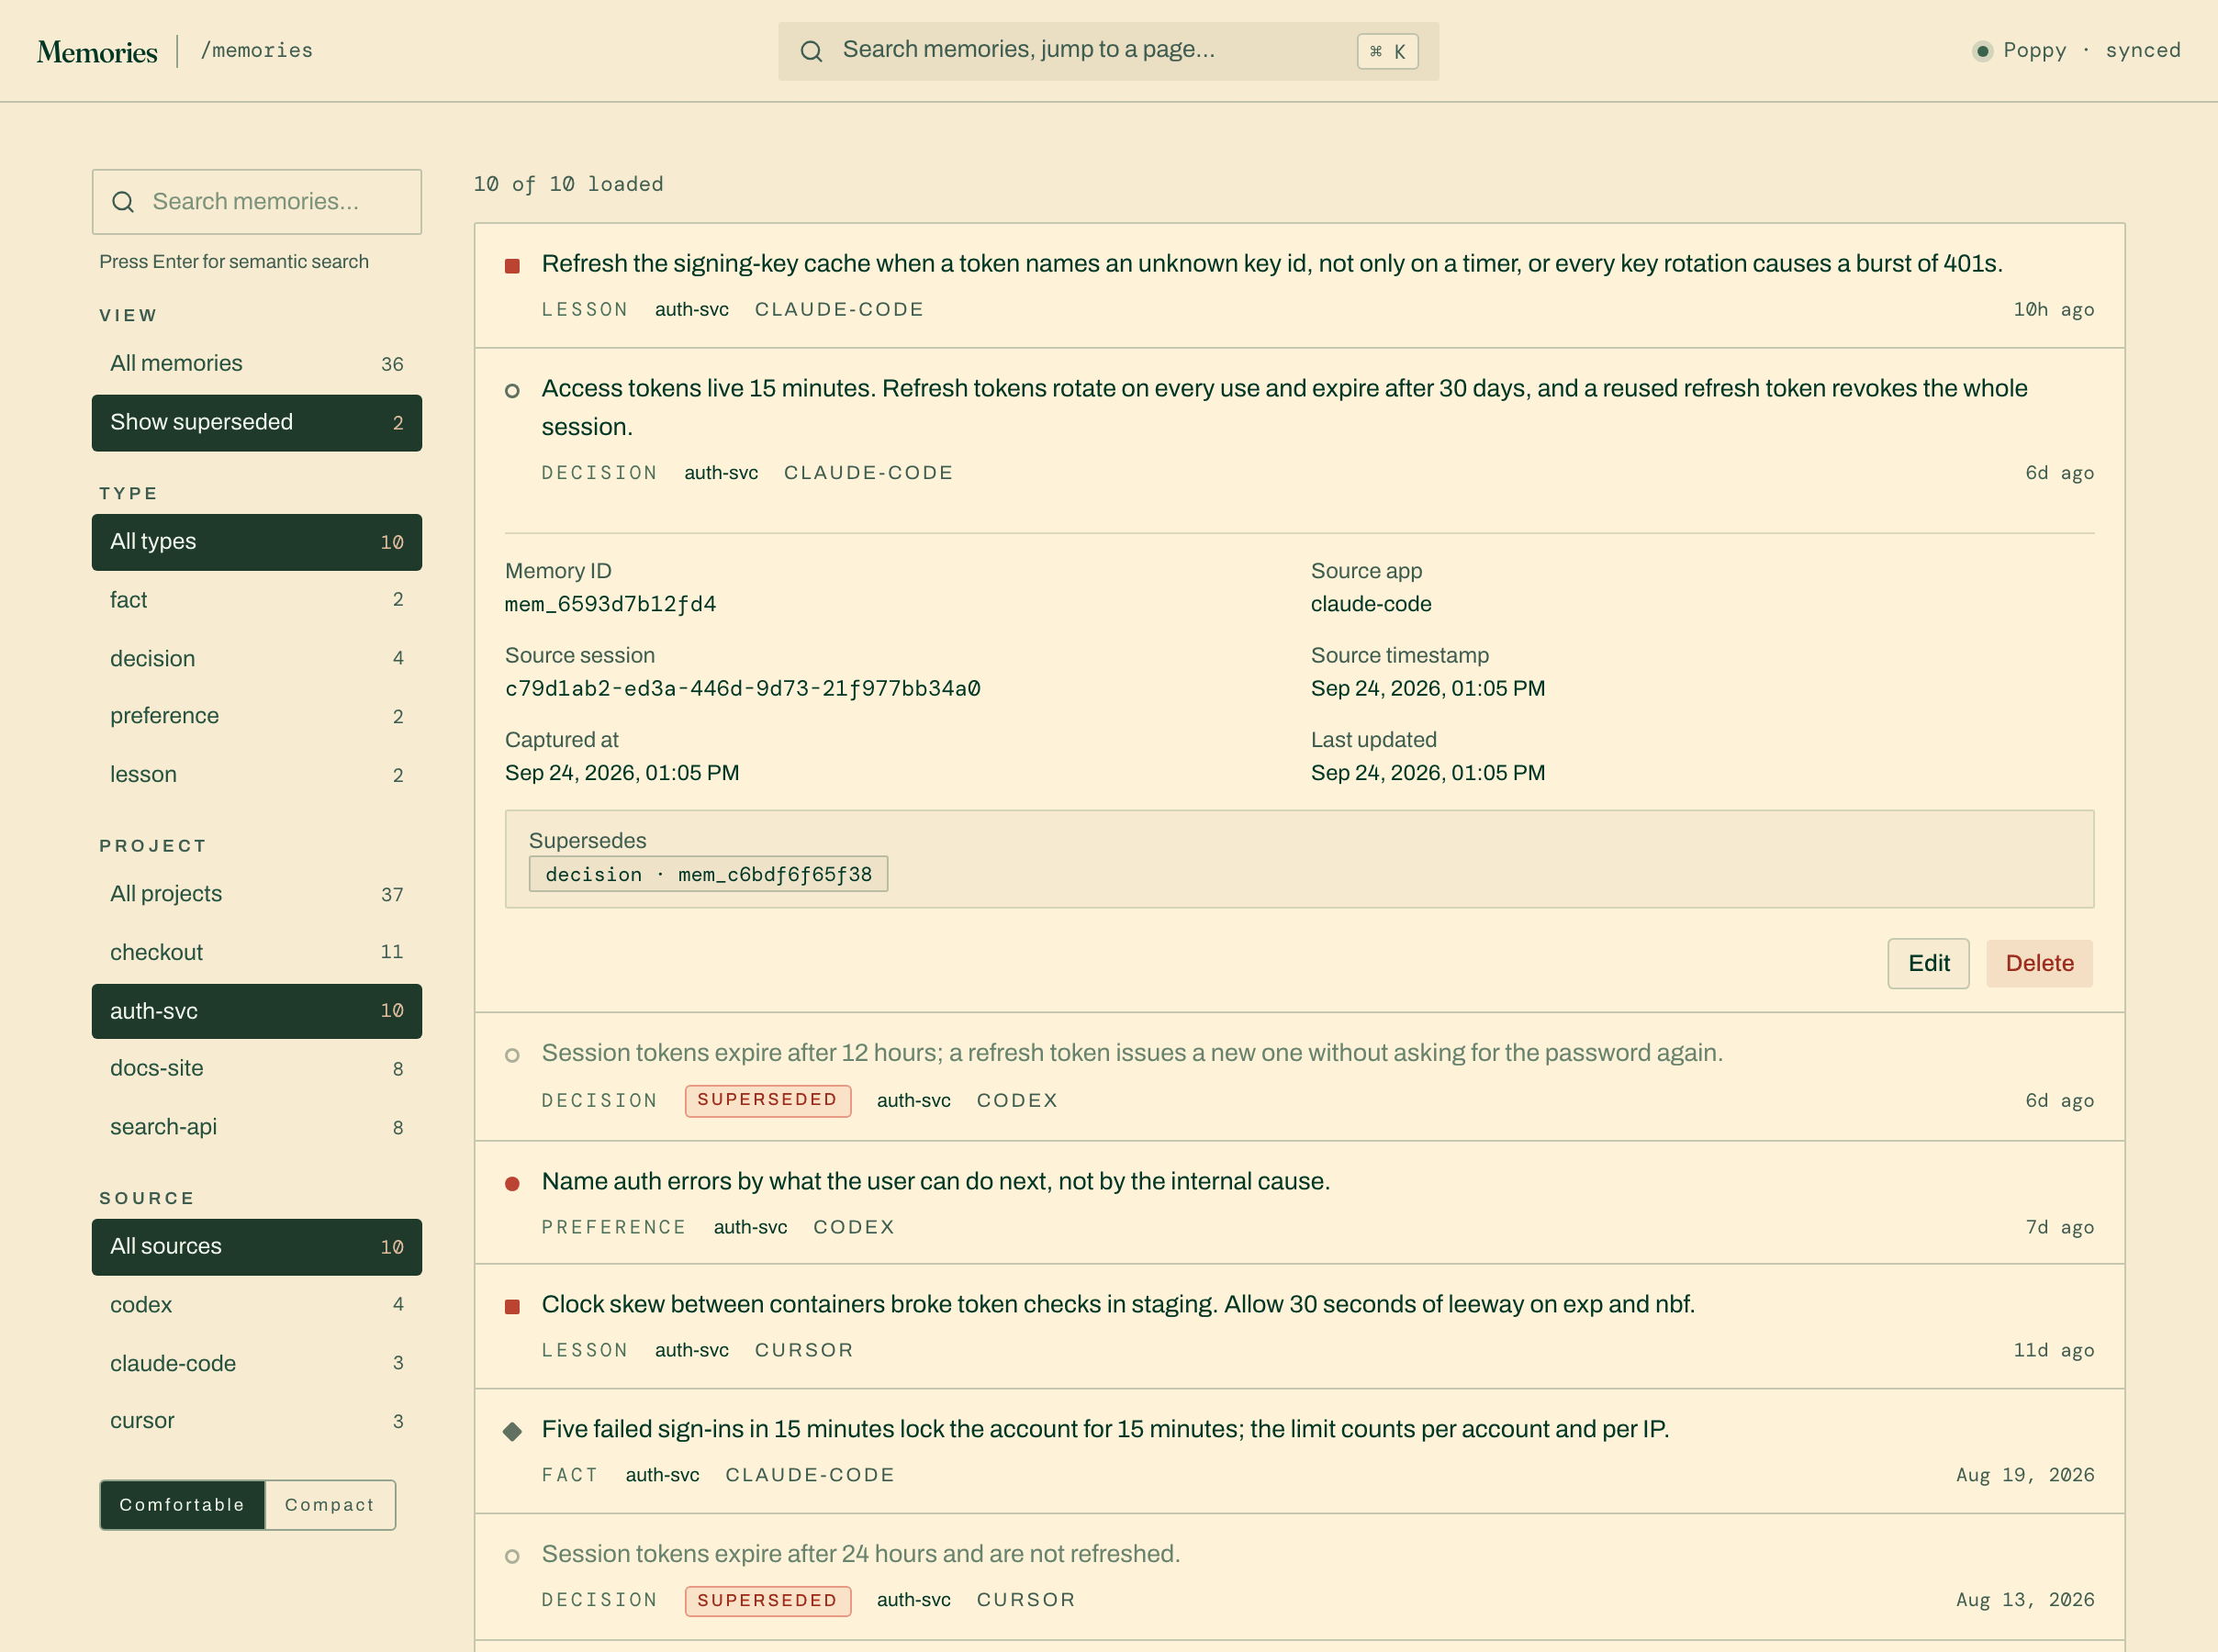This screenshot has height=1652, width=2218.
Task: Expand the Clock skew lesson row
Action: click(x=1299, y=1327)
